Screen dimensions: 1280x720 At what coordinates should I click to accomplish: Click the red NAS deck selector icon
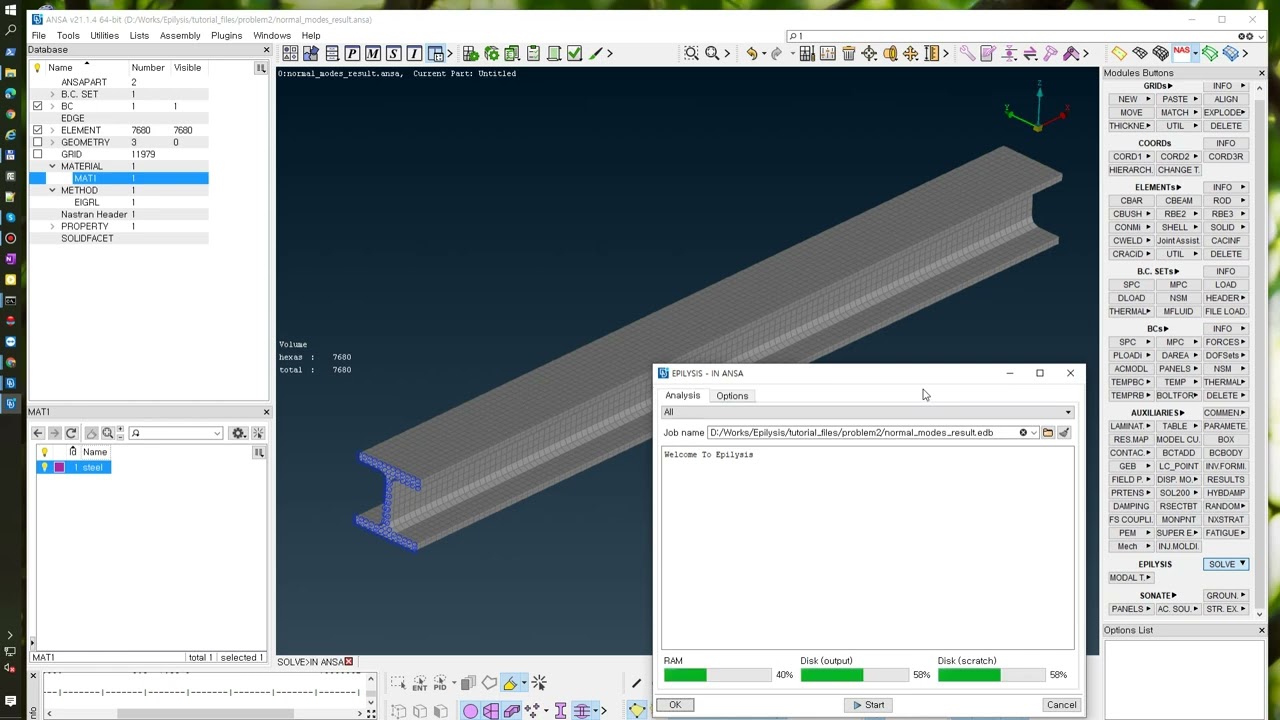pyautogui.click(x=1182, y=53)
